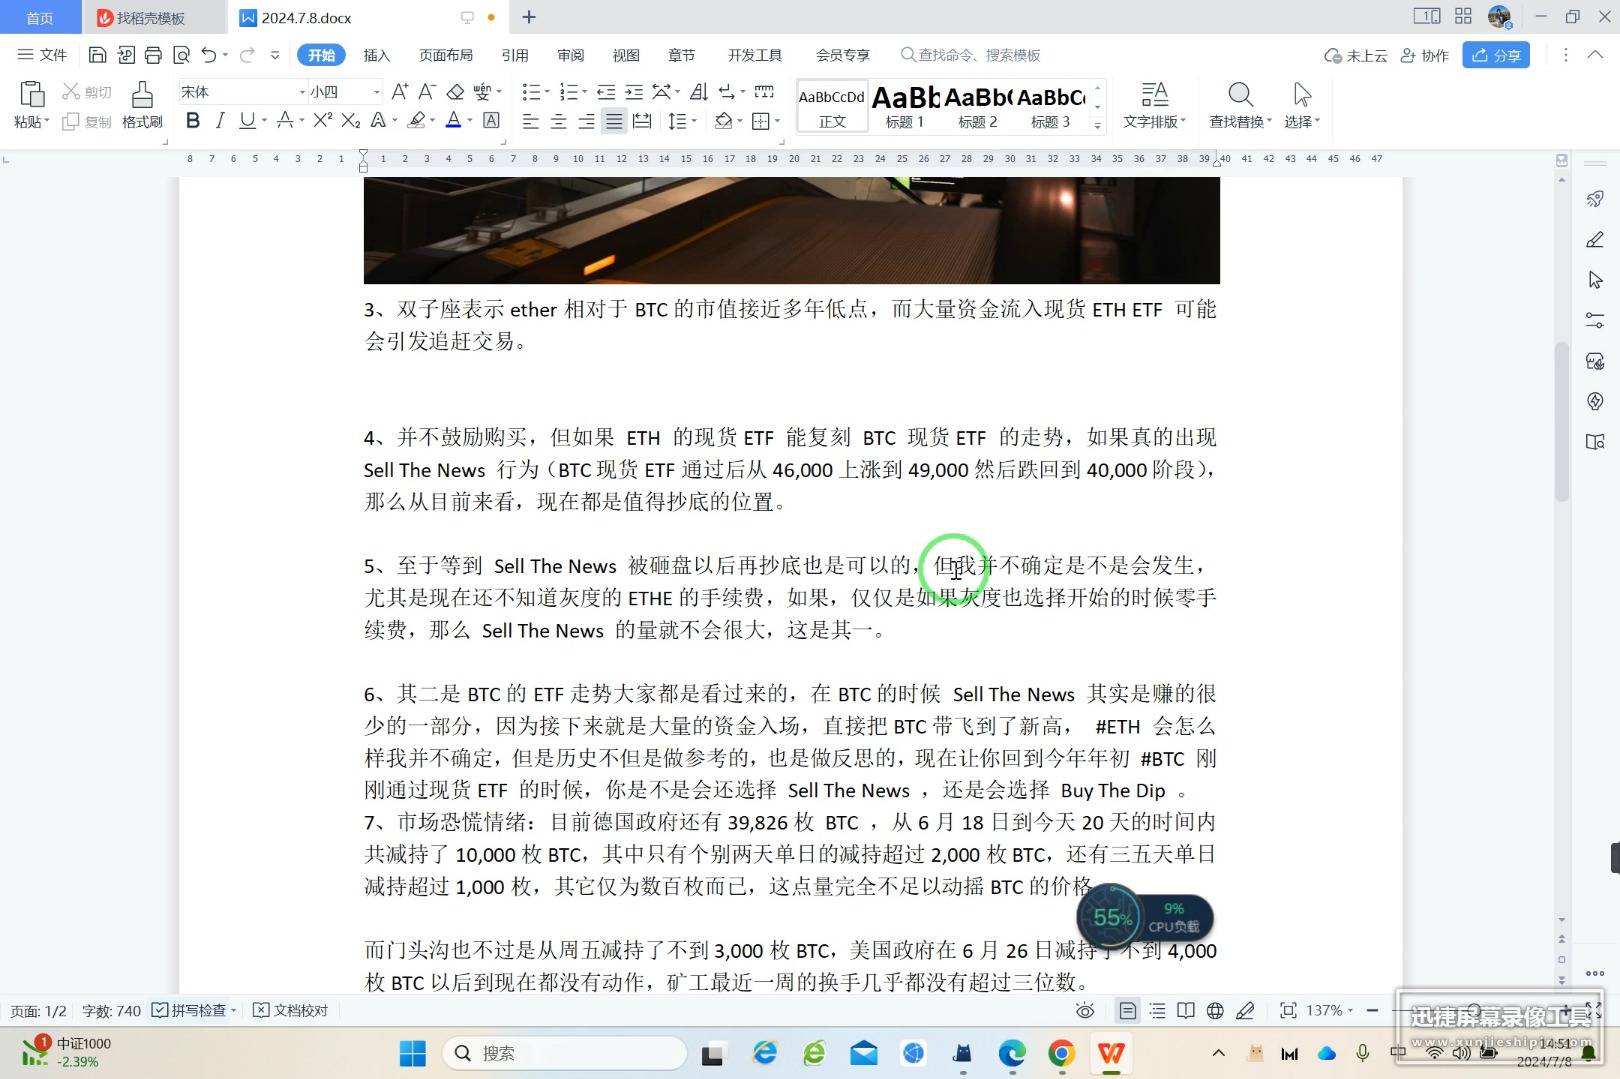Apply the 标题 1 heading style
This screenshot has height=1079, width=1620.
coord(905,106)
